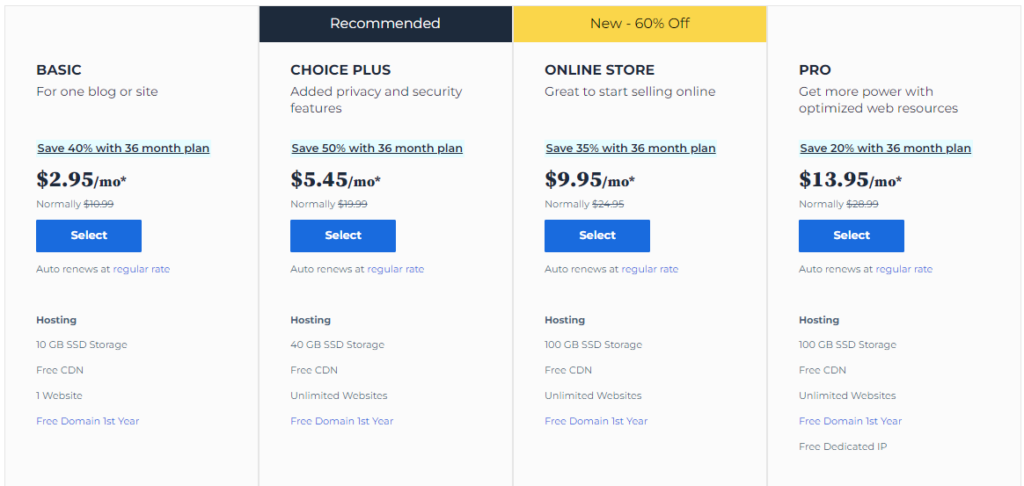Open ONLINE STORE Free Domain 1st Year link
This screenshot has width=1024, height=486.
click(596, 421)
